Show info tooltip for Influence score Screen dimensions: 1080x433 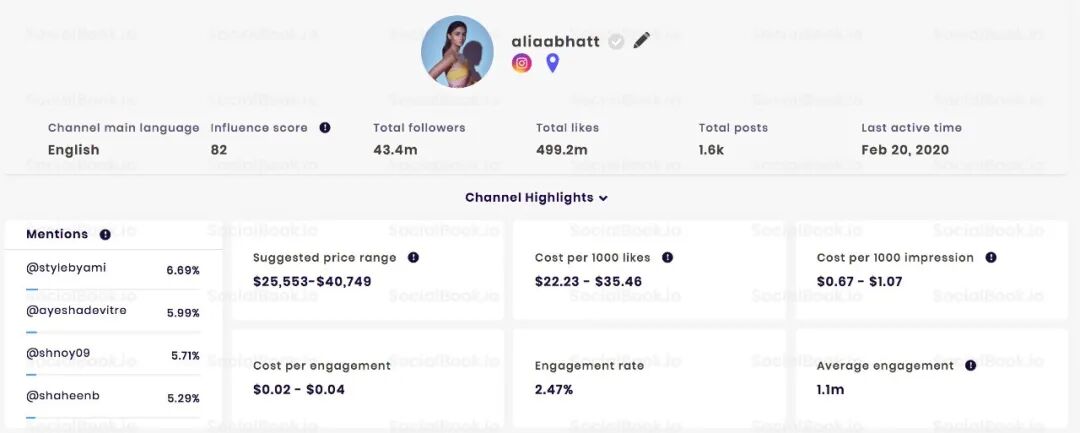tap(324, 127)
